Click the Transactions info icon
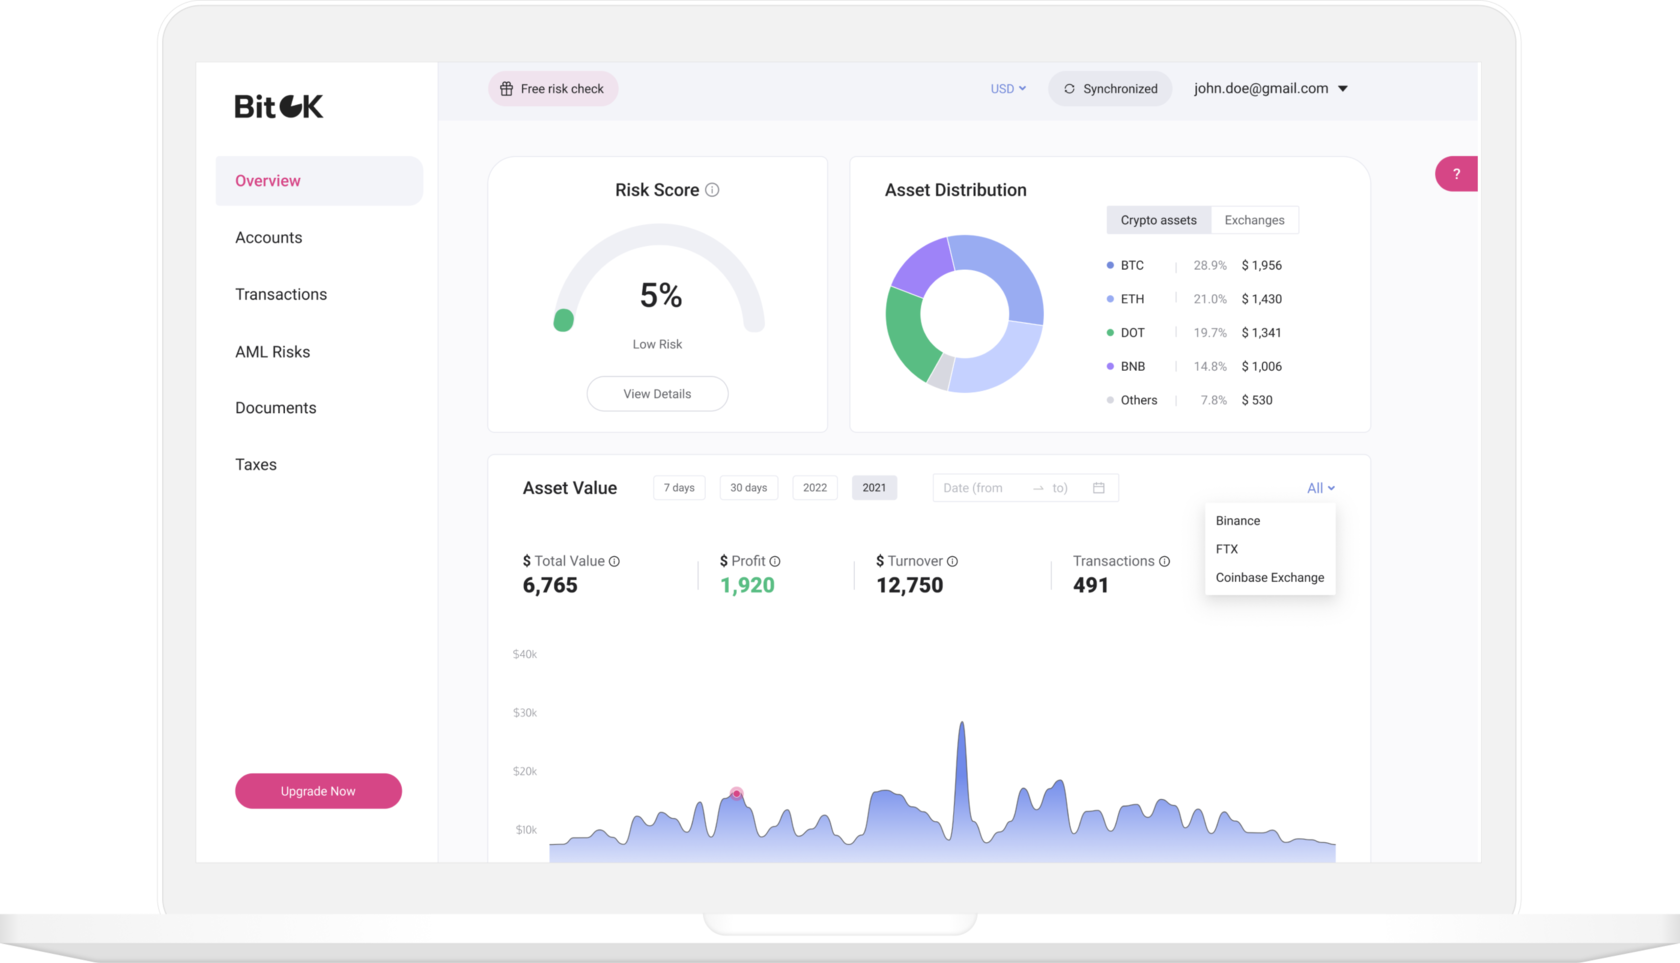The height and width of the screenshot is (963, 1680). click(x=1164, y=562)
